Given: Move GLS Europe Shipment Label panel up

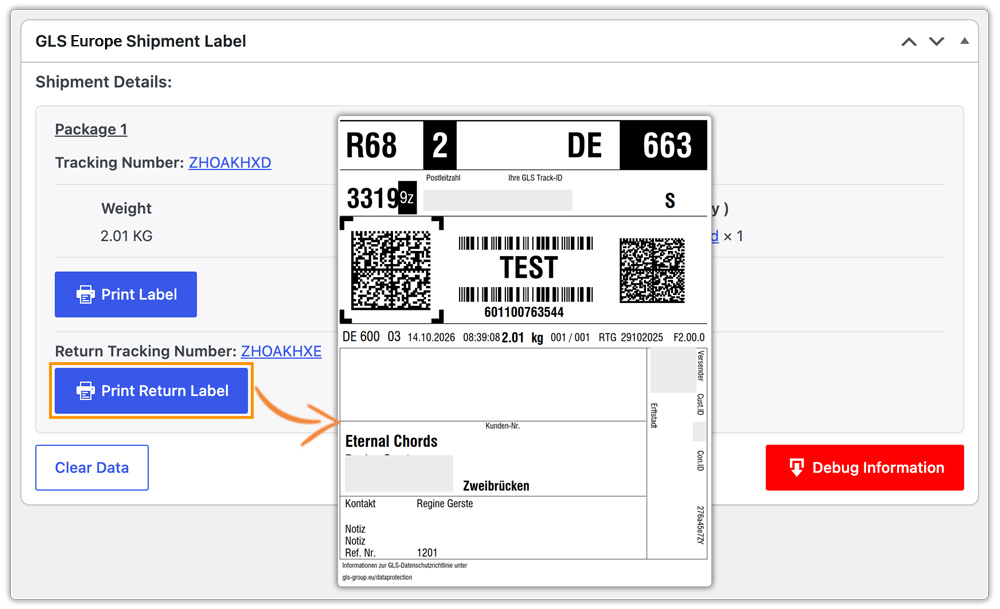Looking at the screenshot, I should (909, 42).
